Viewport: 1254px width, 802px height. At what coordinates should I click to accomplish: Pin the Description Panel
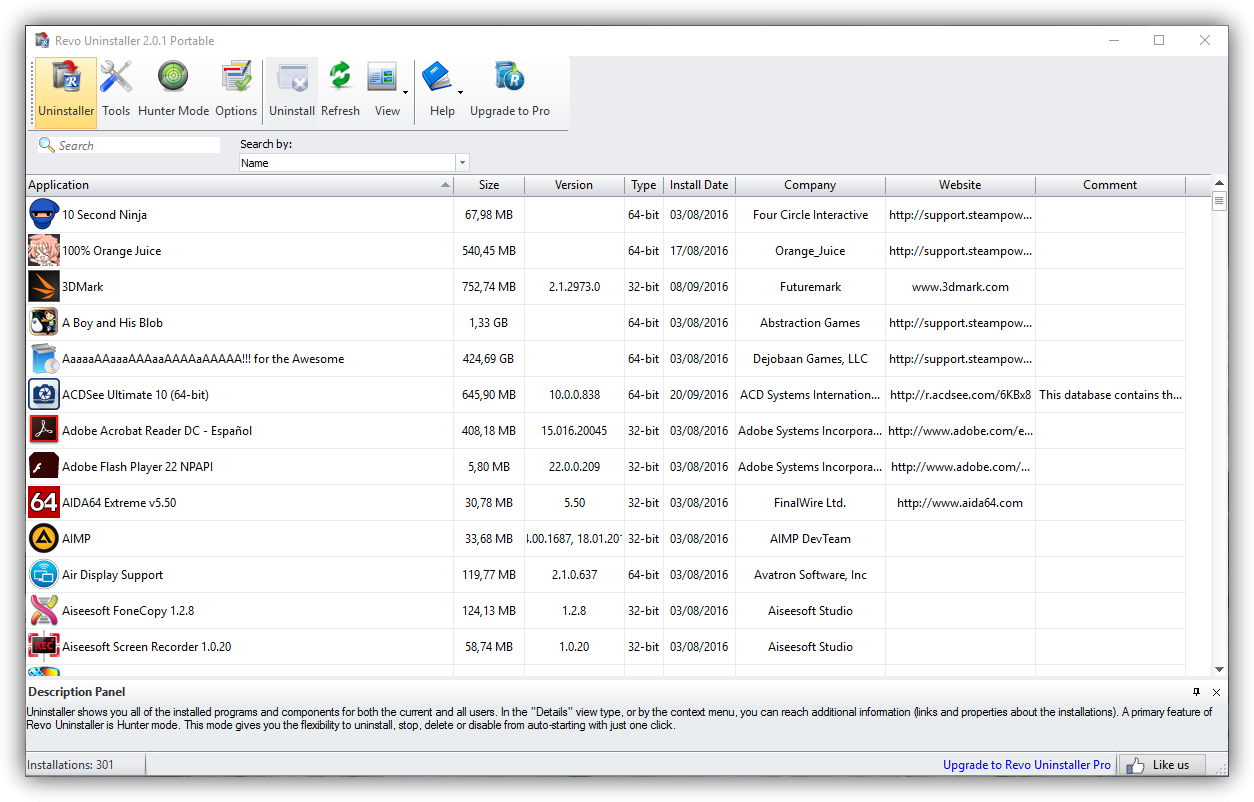click(x=1196, y=692)
